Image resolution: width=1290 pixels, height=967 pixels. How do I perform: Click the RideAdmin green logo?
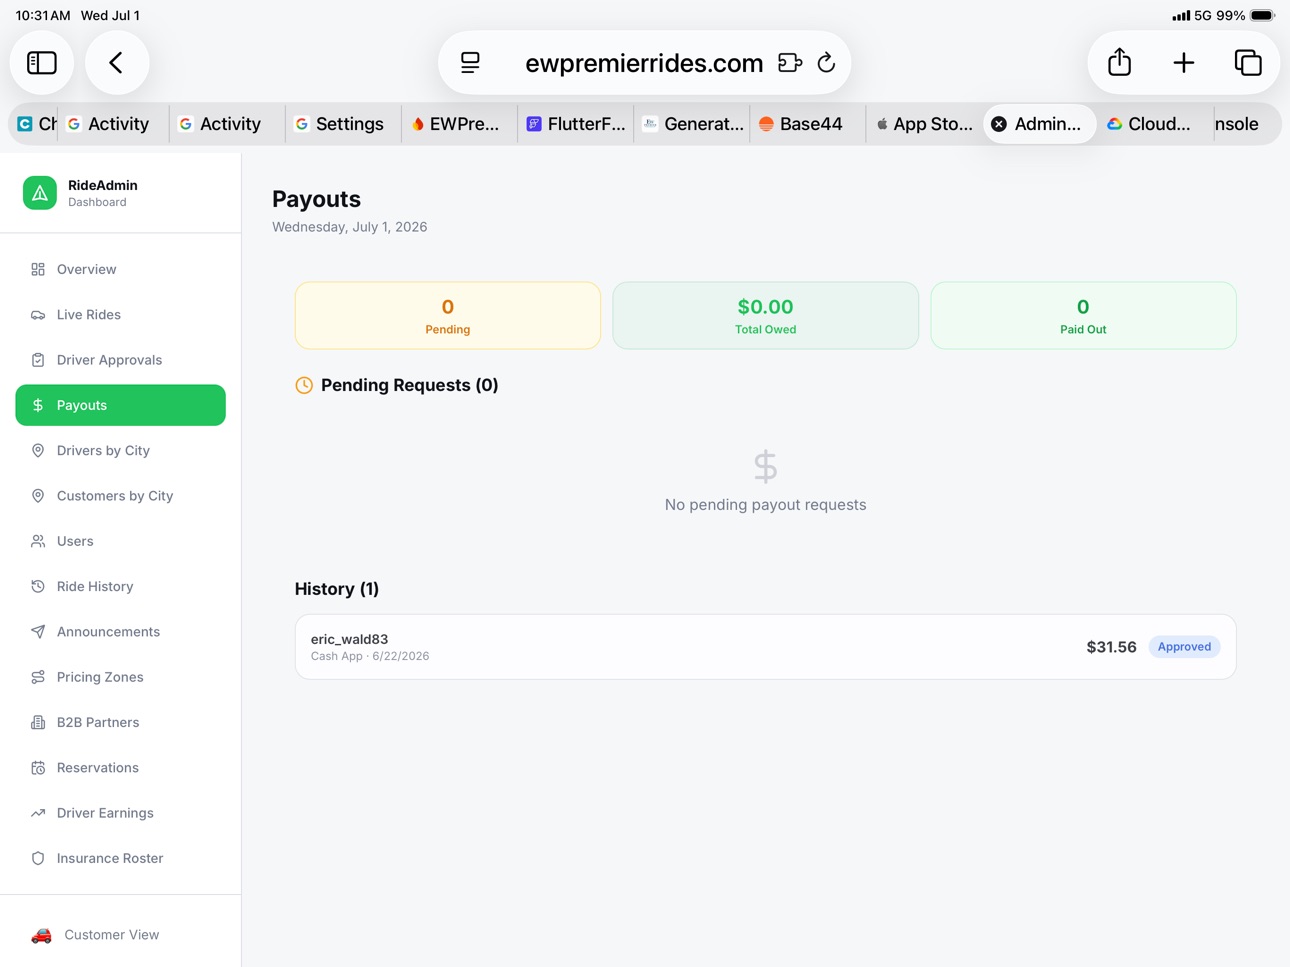[x=40, y=193]
